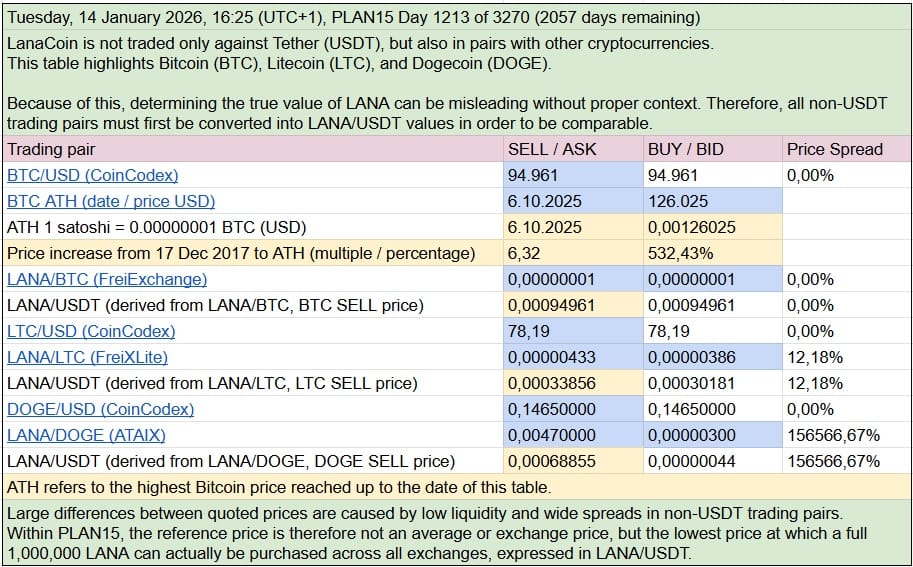913x567 pixels.
Task: Select the BUY / BID column header
Action: (x=685, y=149)
